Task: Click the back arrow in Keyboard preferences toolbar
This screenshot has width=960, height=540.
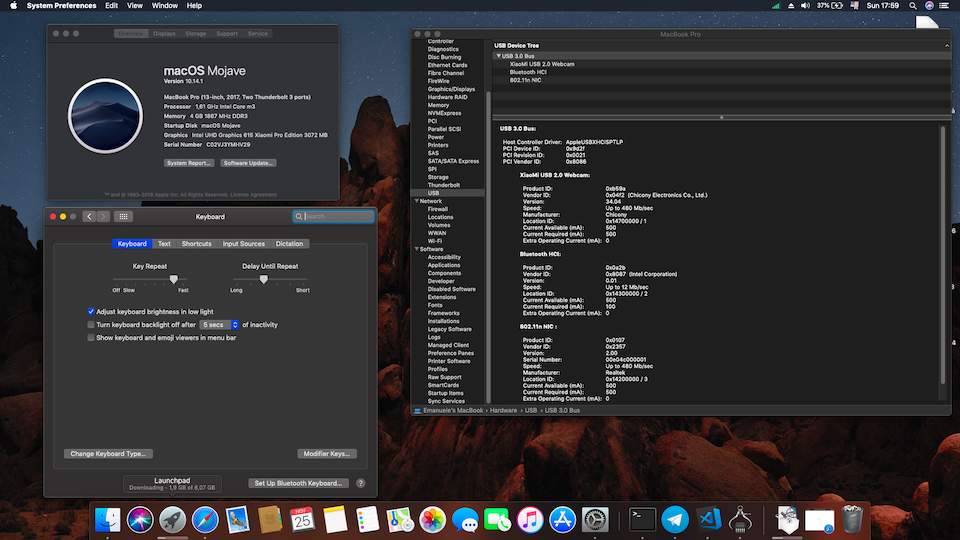Action: pyautogui.click(x=90, y=216)
